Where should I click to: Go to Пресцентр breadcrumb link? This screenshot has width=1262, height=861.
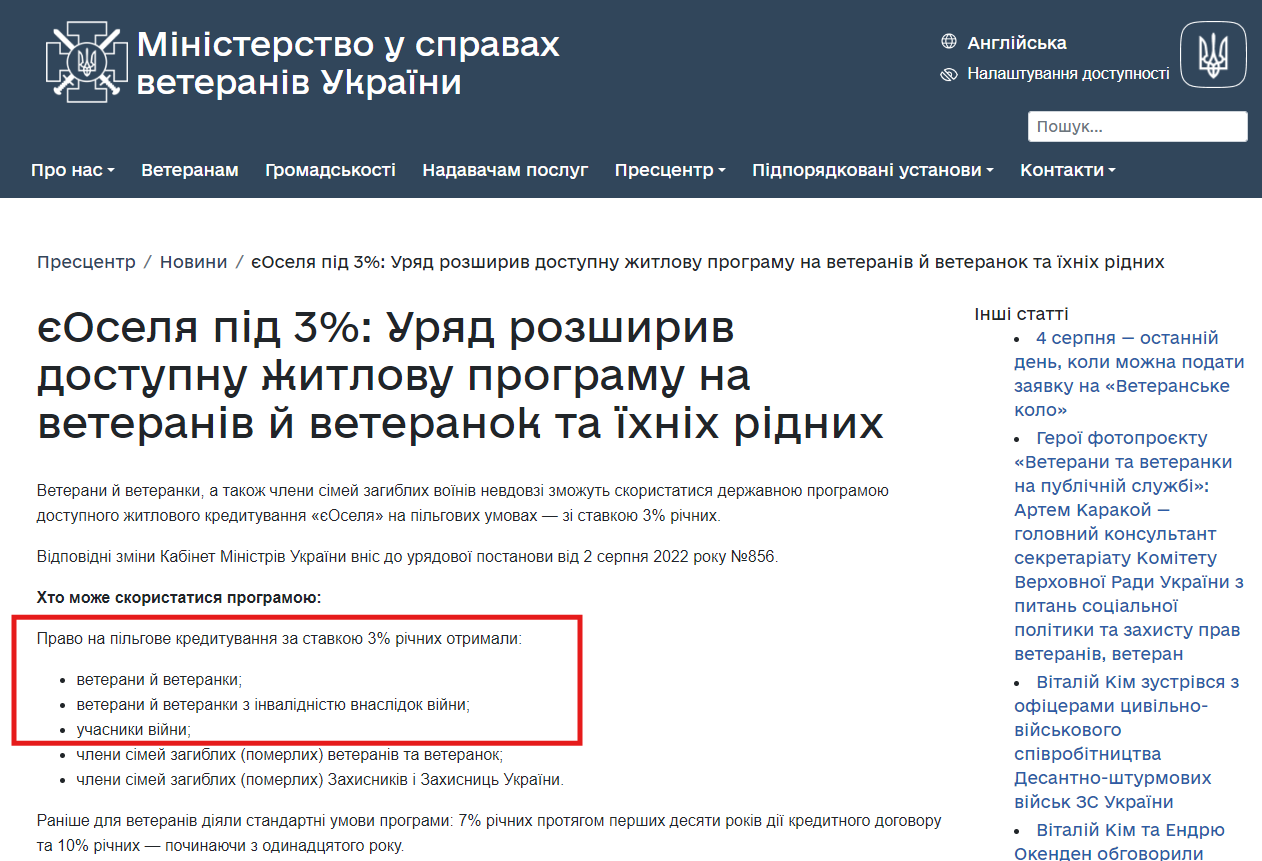coord(86,262)
